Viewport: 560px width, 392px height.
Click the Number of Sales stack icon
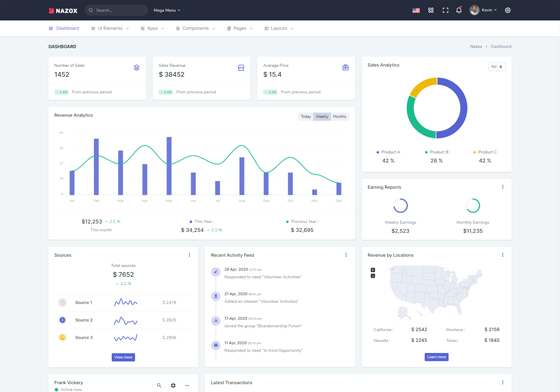coord(136,67)
